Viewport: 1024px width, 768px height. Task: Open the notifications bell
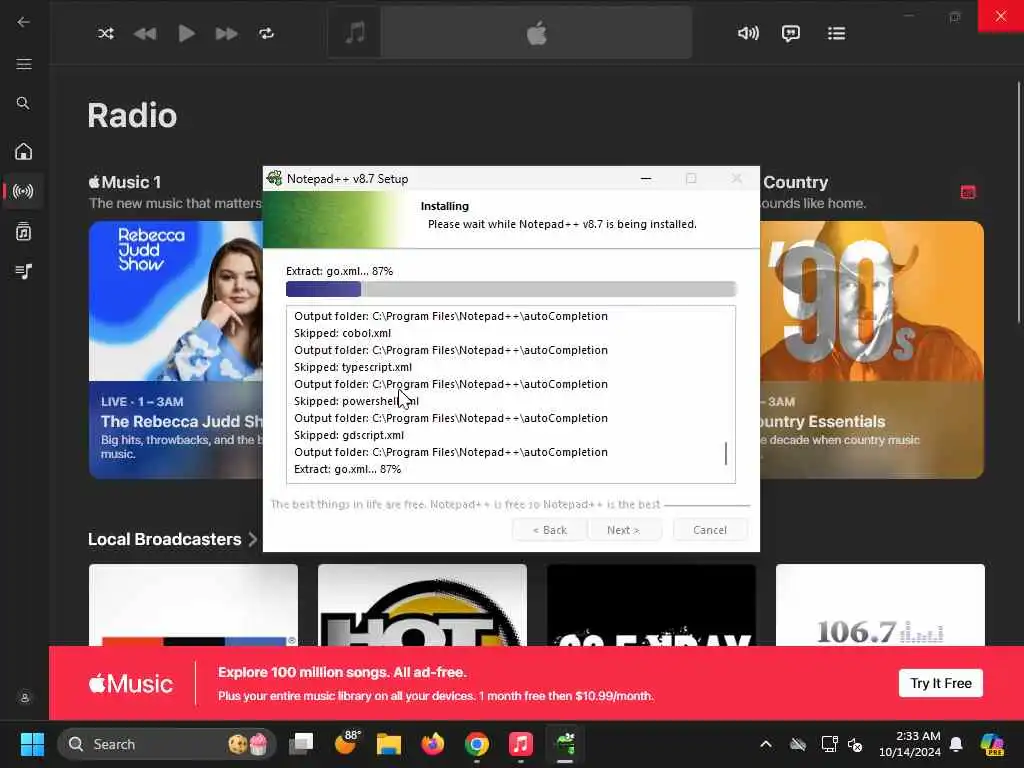click(x=956, y=744)
